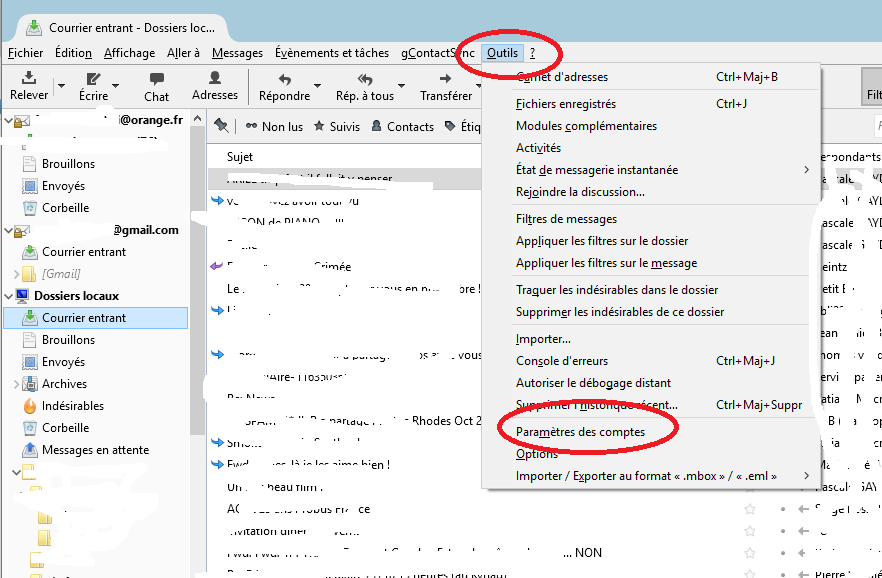Open the Adresses address book button

point(215,79)
